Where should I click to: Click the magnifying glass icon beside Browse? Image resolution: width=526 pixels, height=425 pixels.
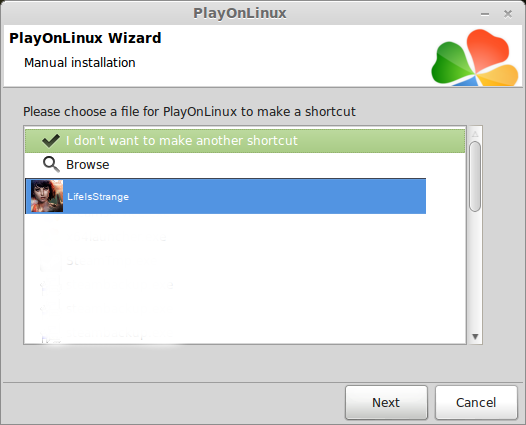[x=51, y=165]
